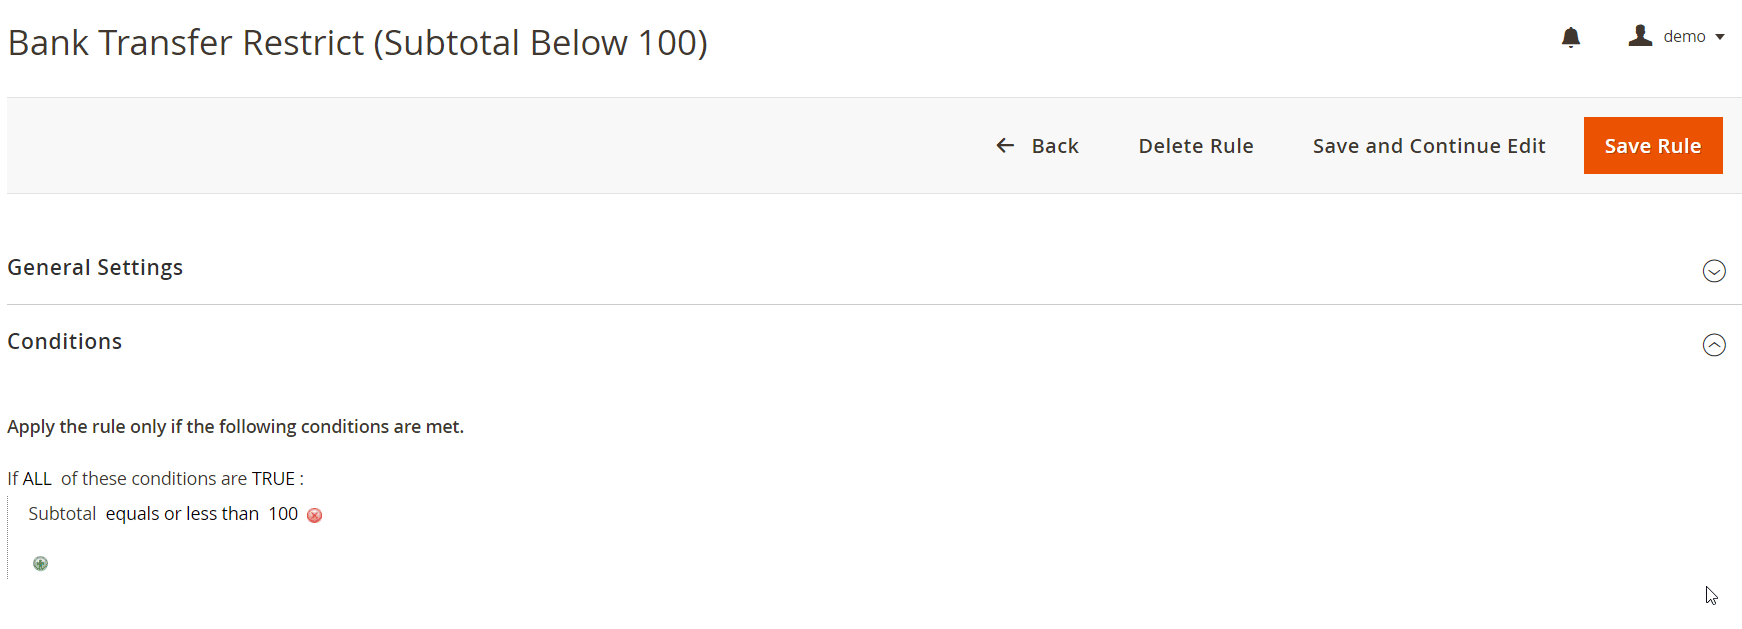
Task: Open the notifications bell
Action: click(x=1571, y=38)
